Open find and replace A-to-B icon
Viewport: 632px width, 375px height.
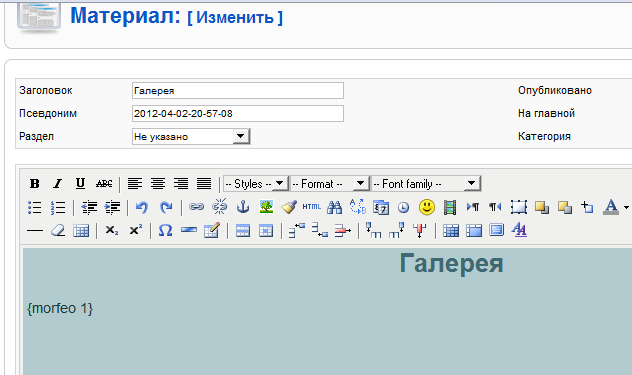pyautogui.click(x=358, y=206)
